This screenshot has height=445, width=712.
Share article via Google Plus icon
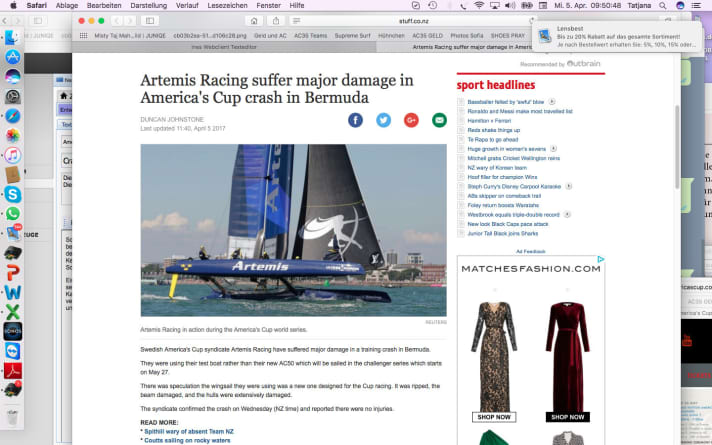411,120
